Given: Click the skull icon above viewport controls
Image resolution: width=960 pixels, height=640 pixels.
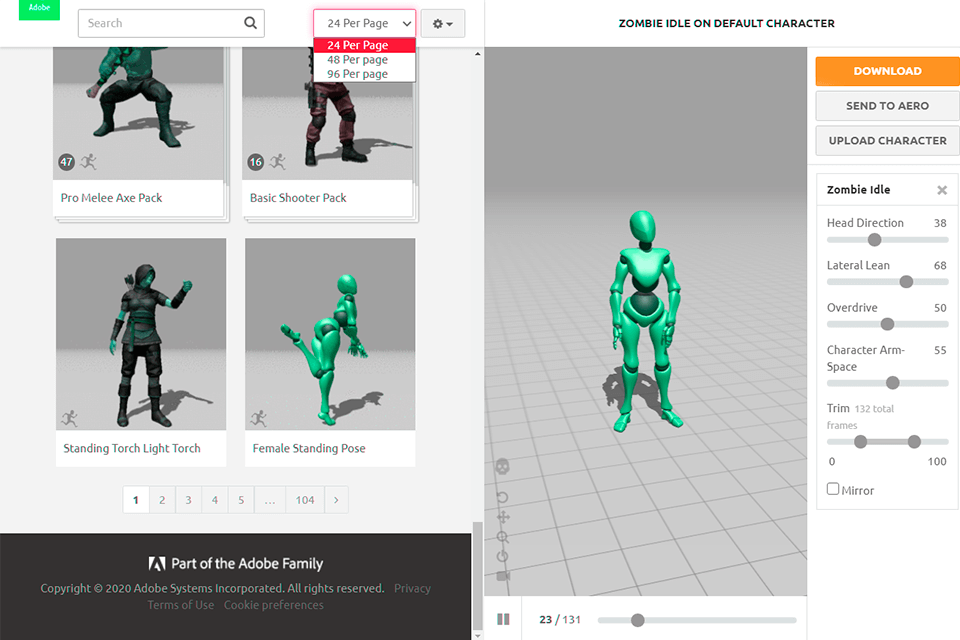Looking at the screenshot, I should click(x=501, y=465).
